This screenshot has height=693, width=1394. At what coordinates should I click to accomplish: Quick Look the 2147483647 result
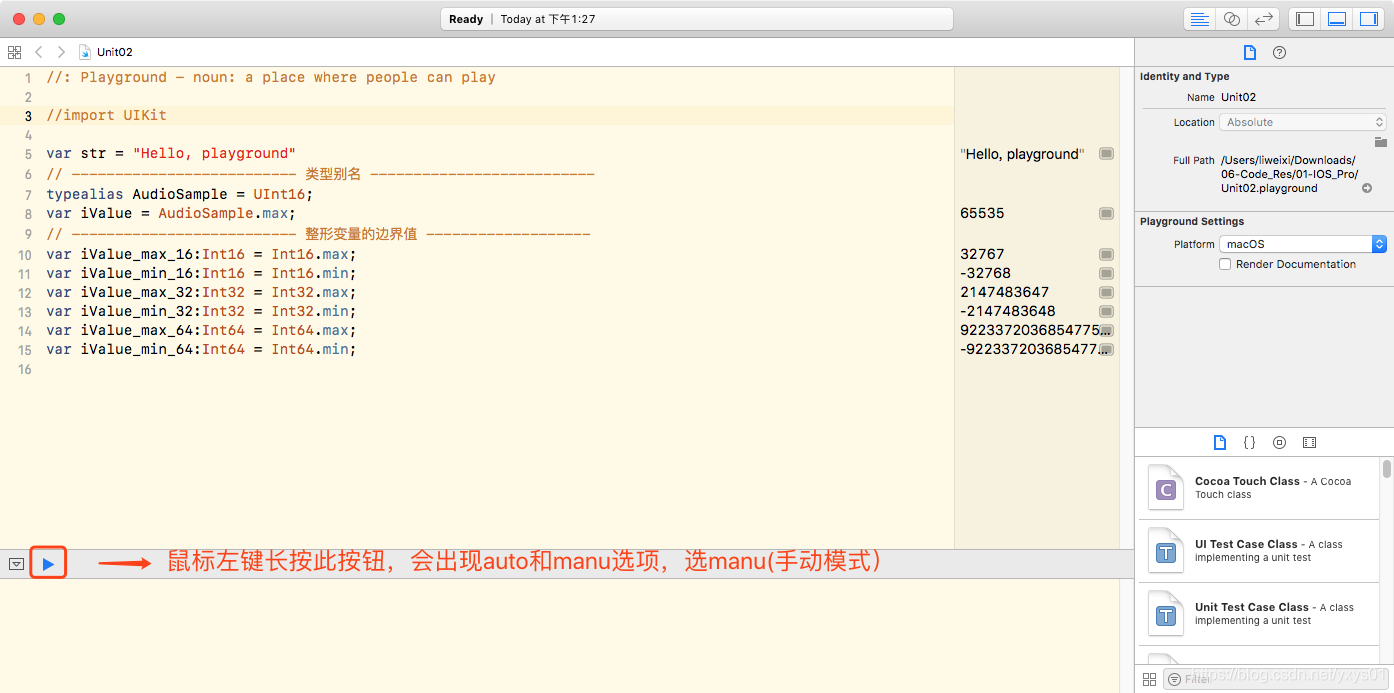pyautogui.click(x=1106, y=292)
